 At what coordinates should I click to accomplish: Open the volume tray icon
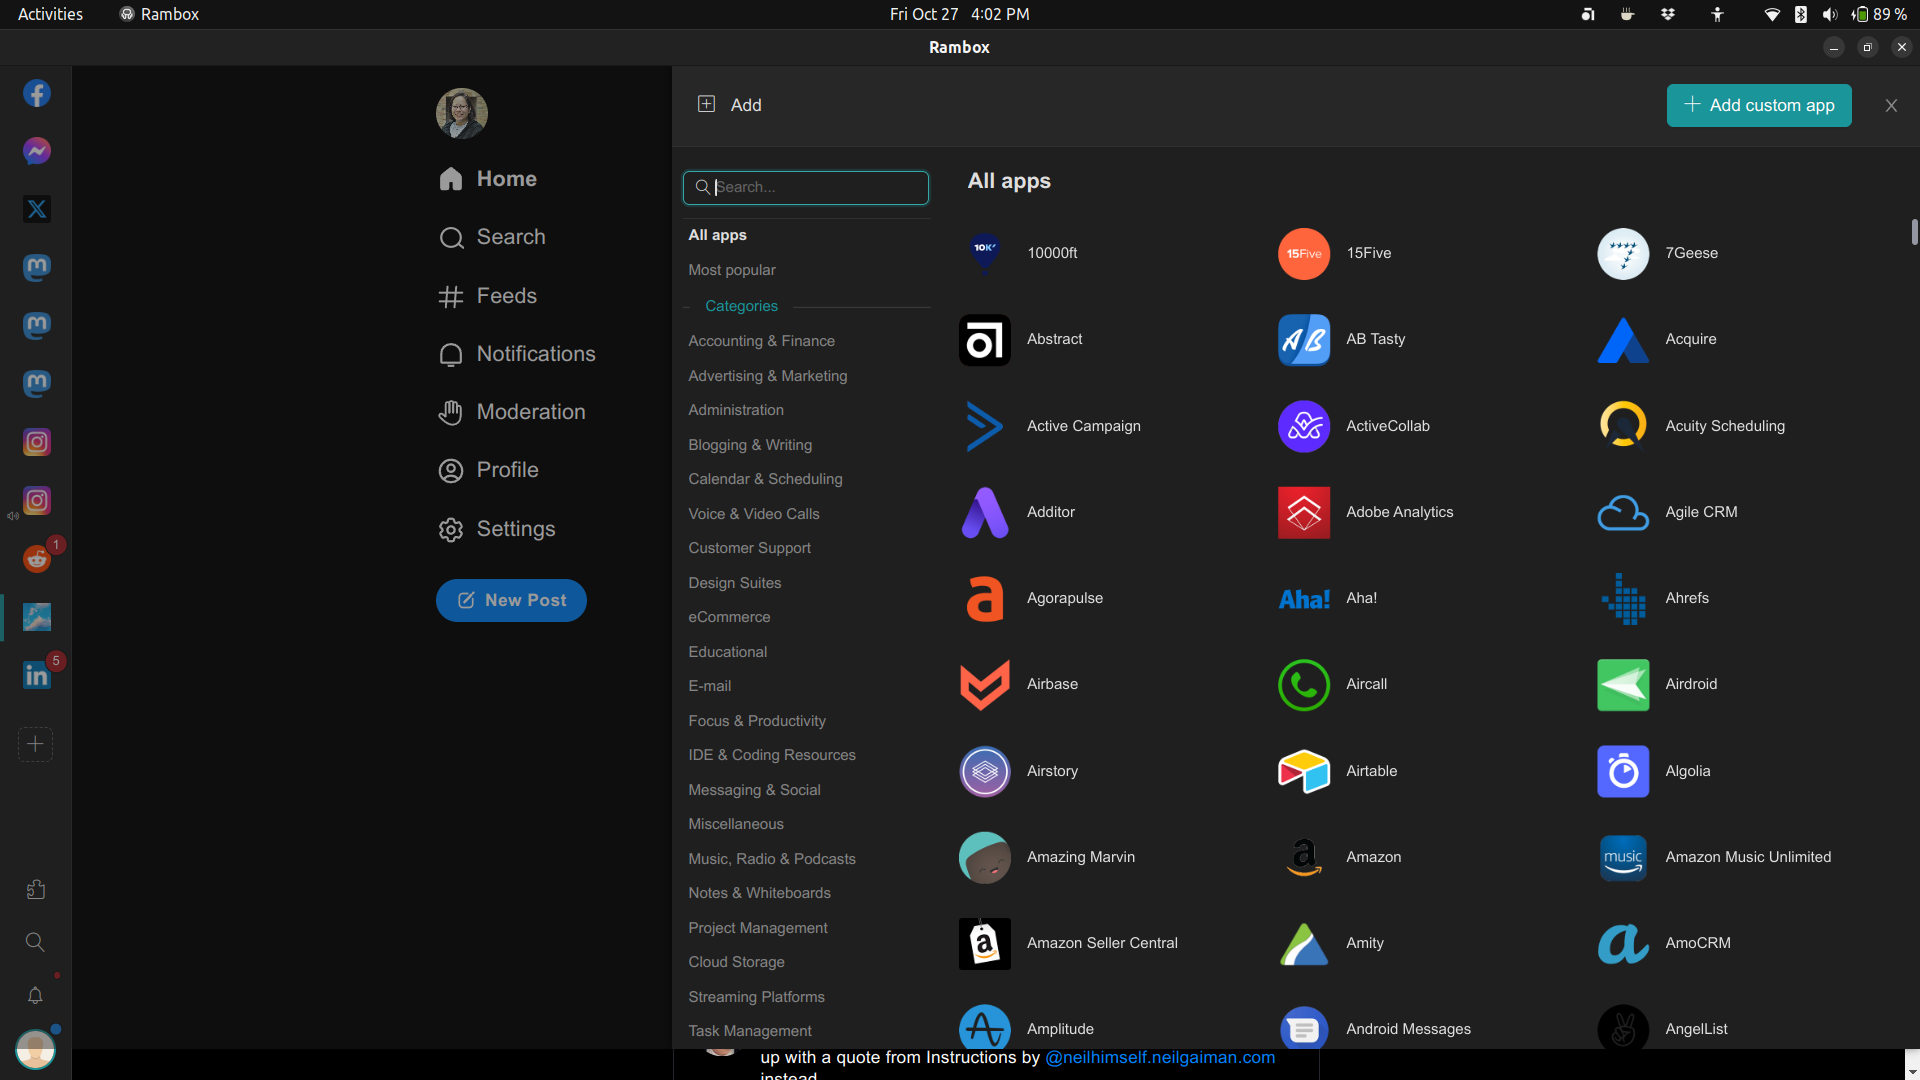click(1830, 14)
